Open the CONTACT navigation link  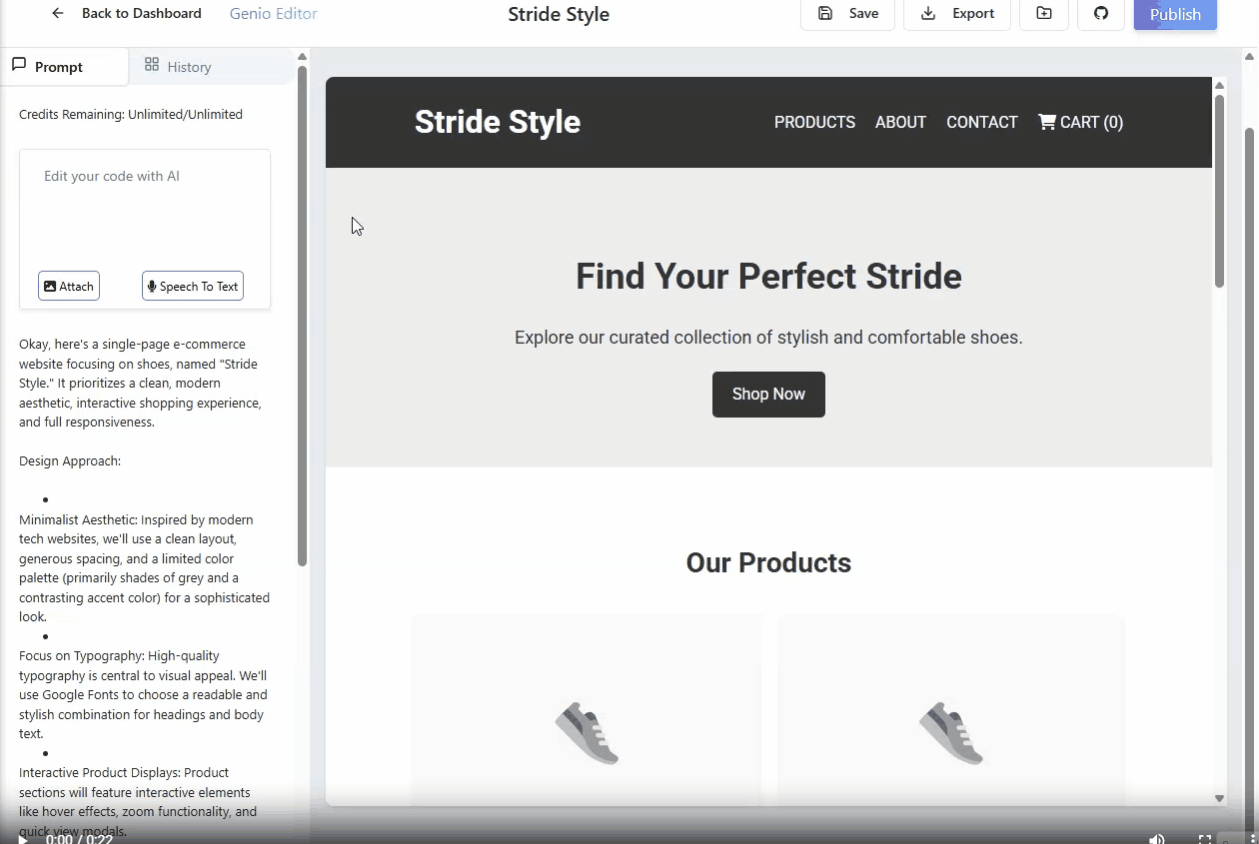pos(981,122)
